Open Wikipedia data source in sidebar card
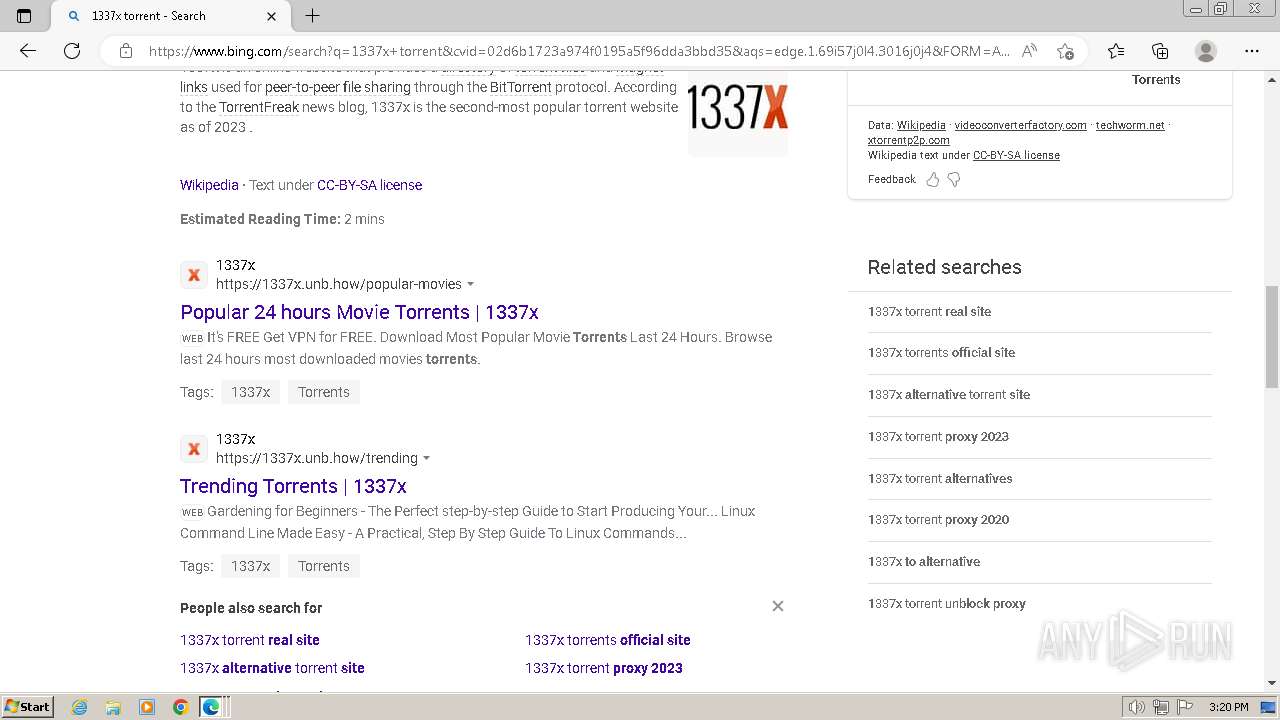This screenshot has height=720, width=1280. coord(921,126)
